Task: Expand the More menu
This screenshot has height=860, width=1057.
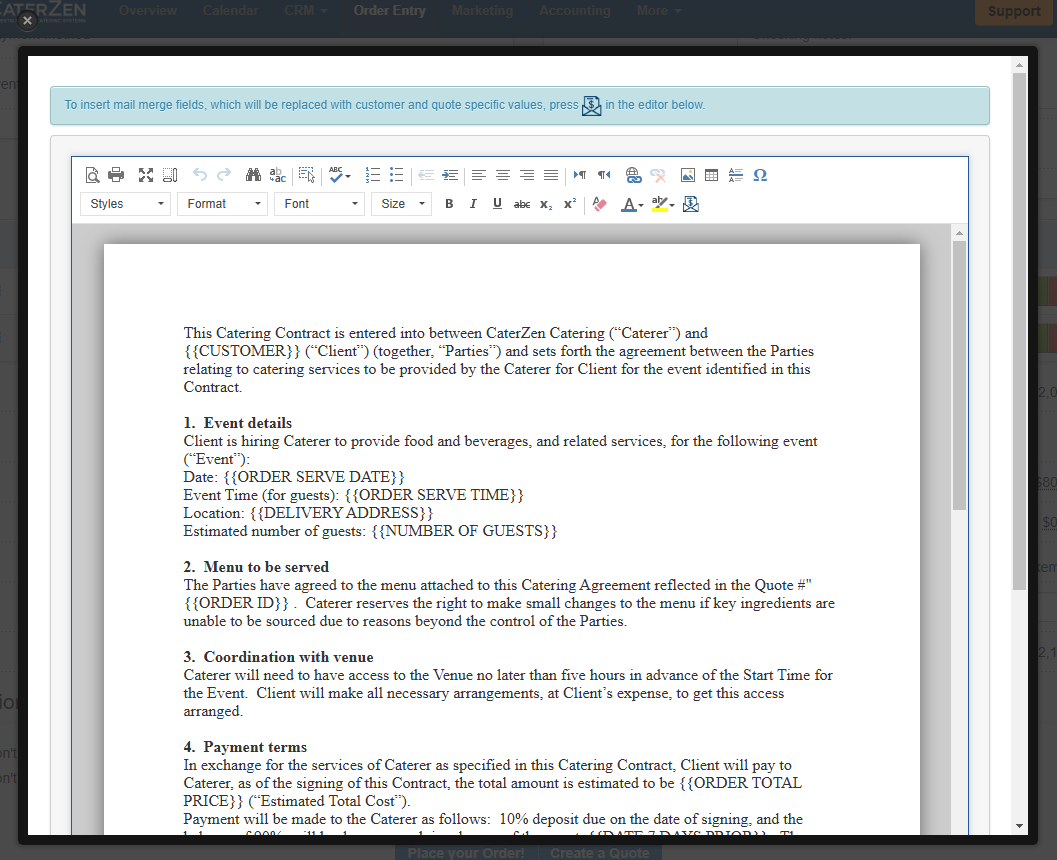Action: point(659,11)
